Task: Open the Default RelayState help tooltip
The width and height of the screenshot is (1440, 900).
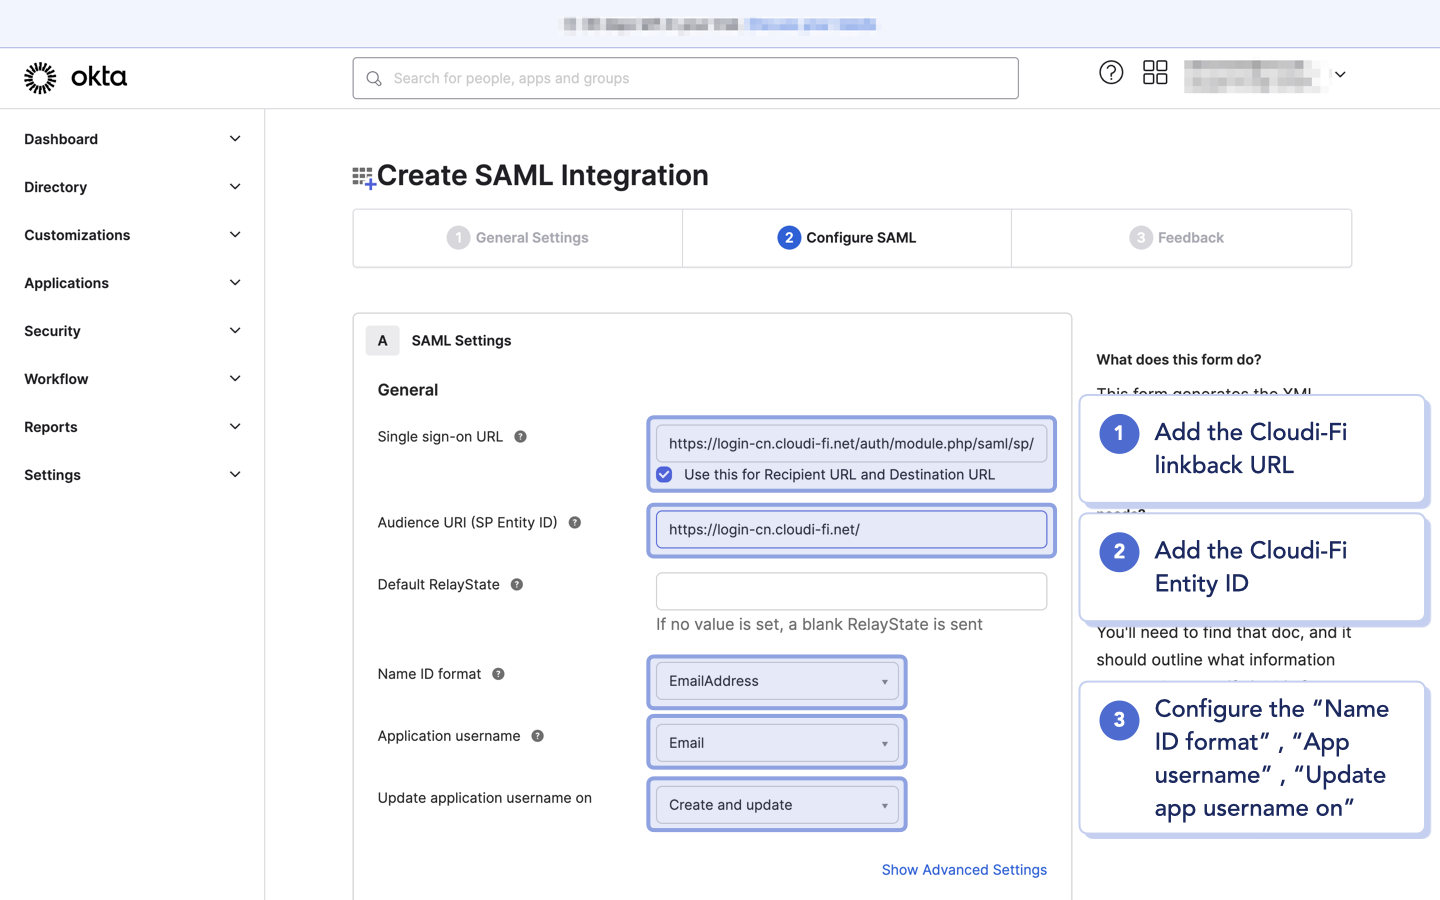Action: click(x=516, y=584)
